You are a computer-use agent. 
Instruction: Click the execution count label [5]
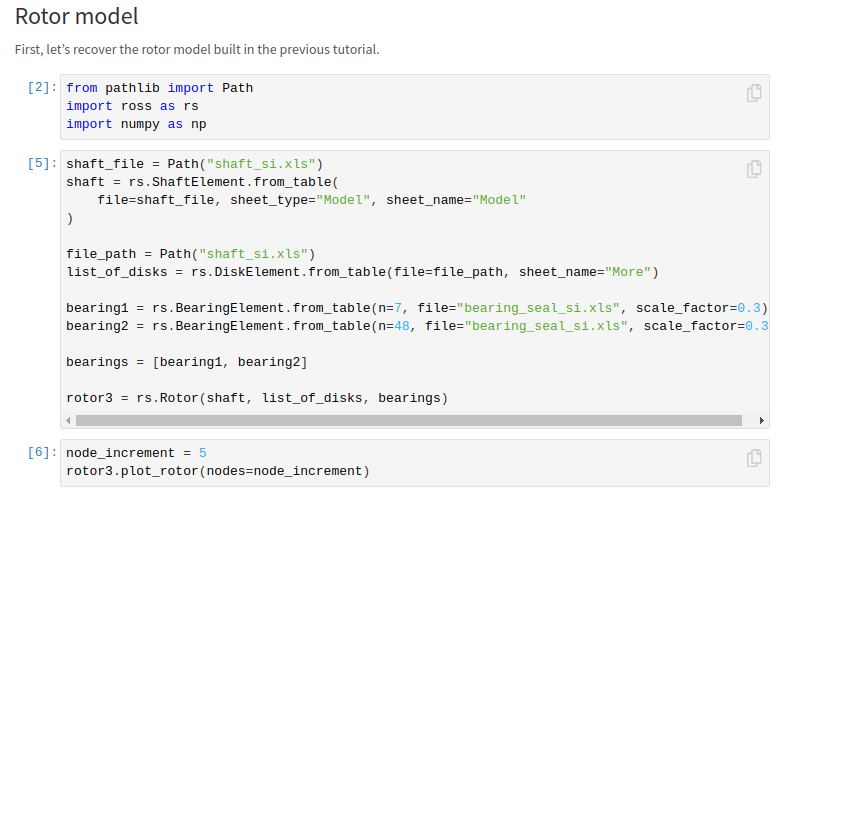[39, 163]
